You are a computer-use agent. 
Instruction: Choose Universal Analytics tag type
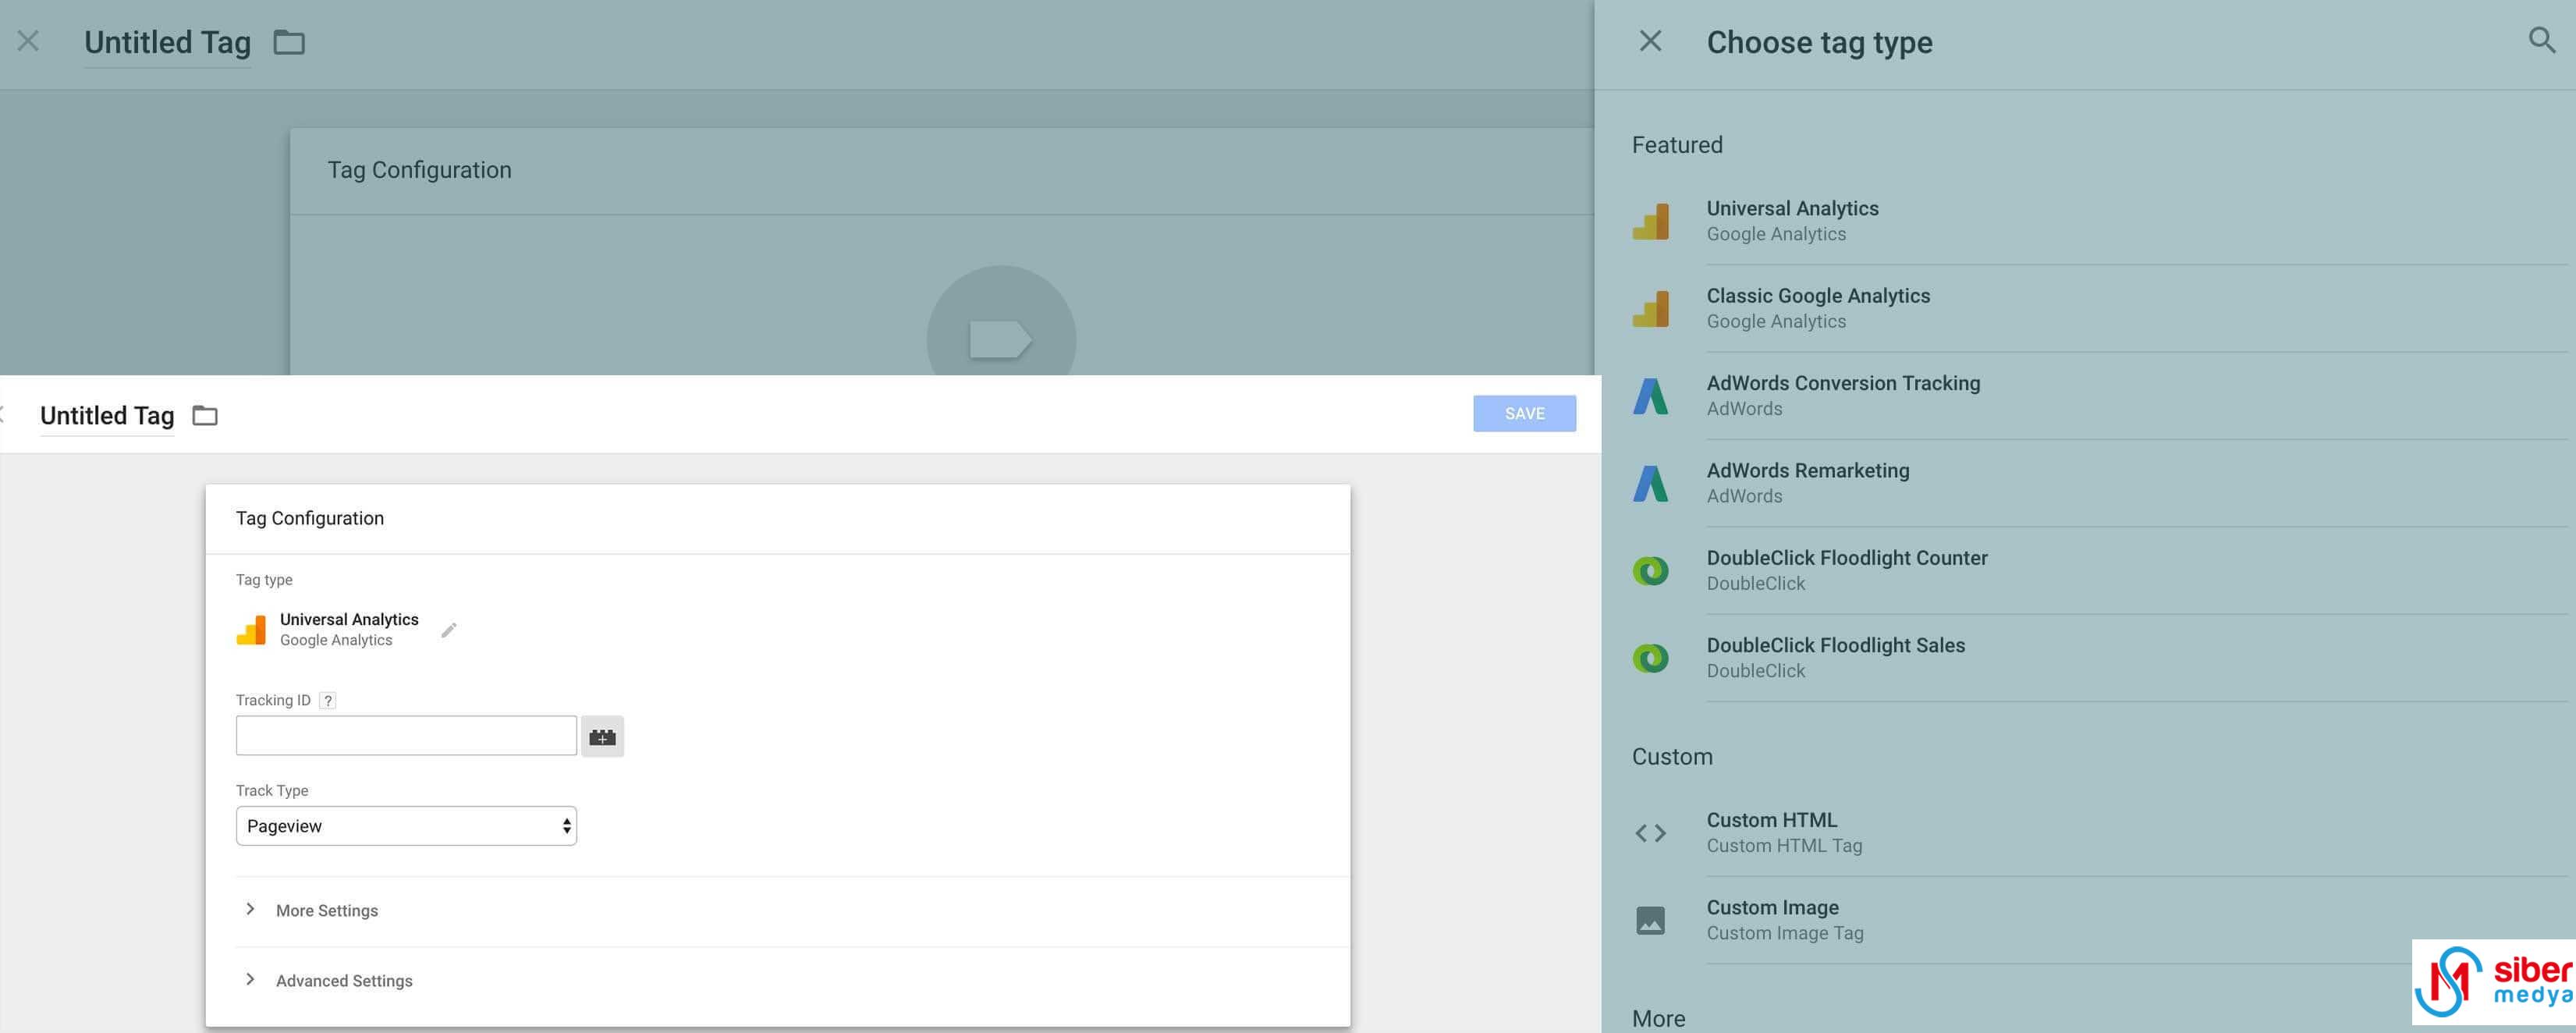pyautogui.click(x=2100, y=221)
